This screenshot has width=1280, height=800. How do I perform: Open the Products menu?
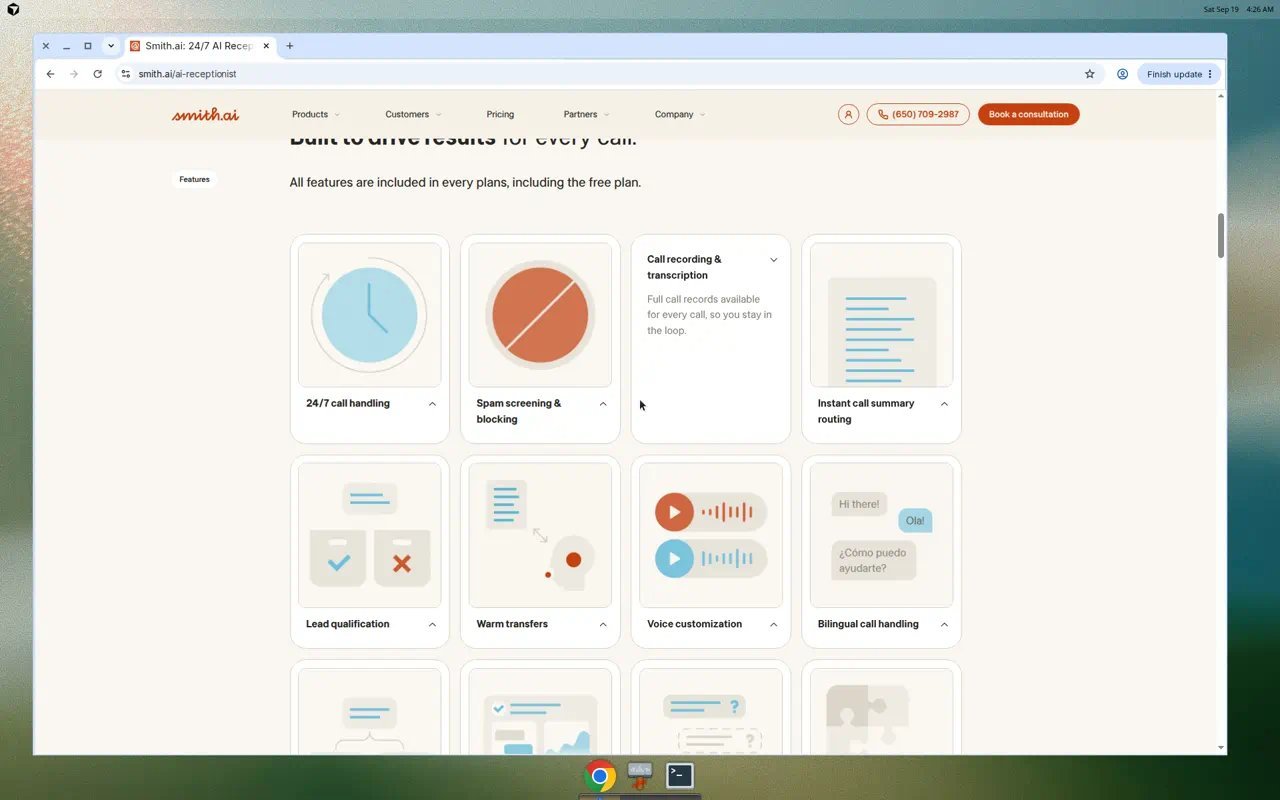pyautogui.click(x=316, y=114)
